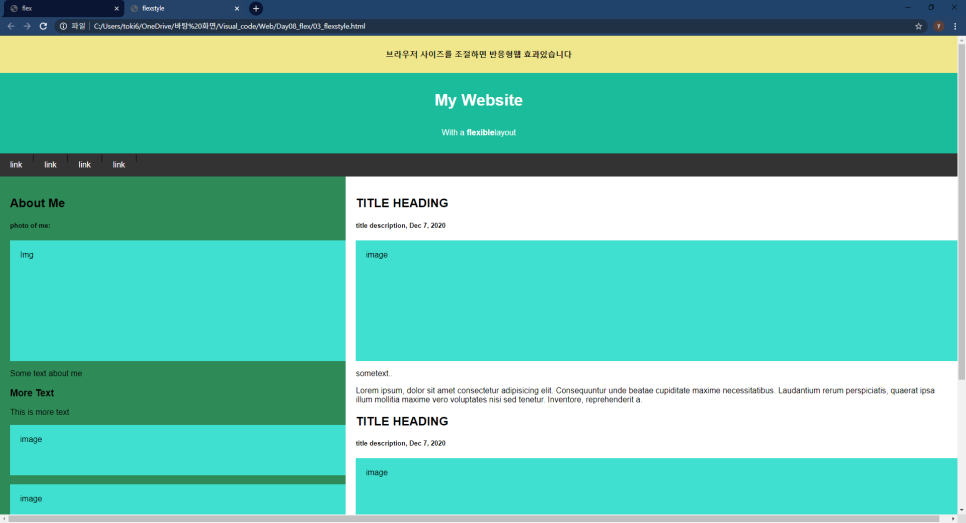Click the third 'link' in navbar

84,164
